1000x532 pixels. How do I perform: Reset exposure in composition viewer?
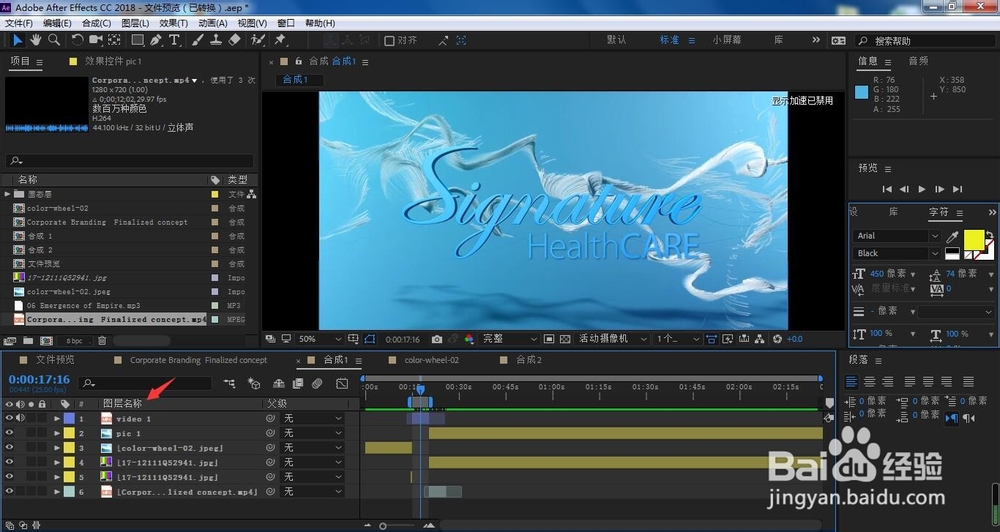click(777, 339)
